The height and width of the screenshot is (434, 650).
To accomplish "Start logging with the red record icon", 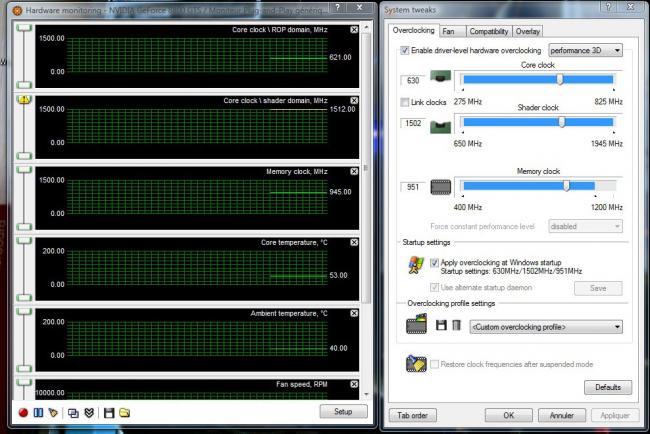I will [x=23, y=412].
